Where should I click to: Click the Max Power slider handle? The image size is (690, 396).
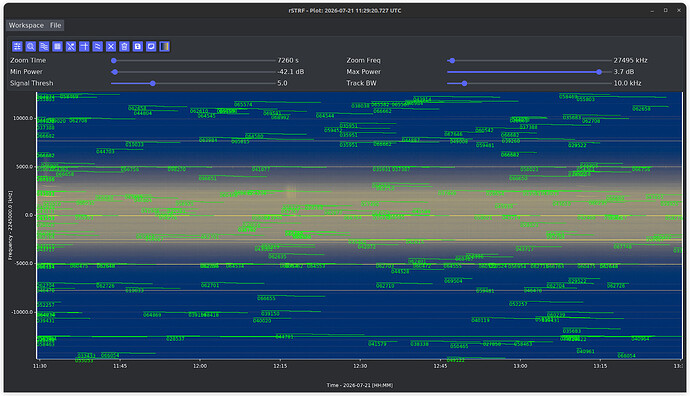[599, 72]
